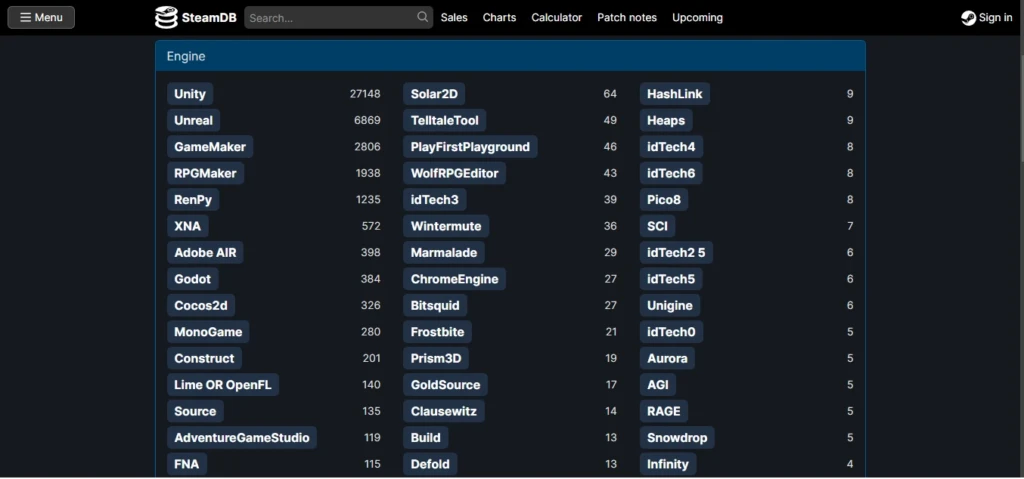The height and width of the screenshot is (479, 1024).
Task: Select the idTech0 engine tag
Action: pos(671,332)
